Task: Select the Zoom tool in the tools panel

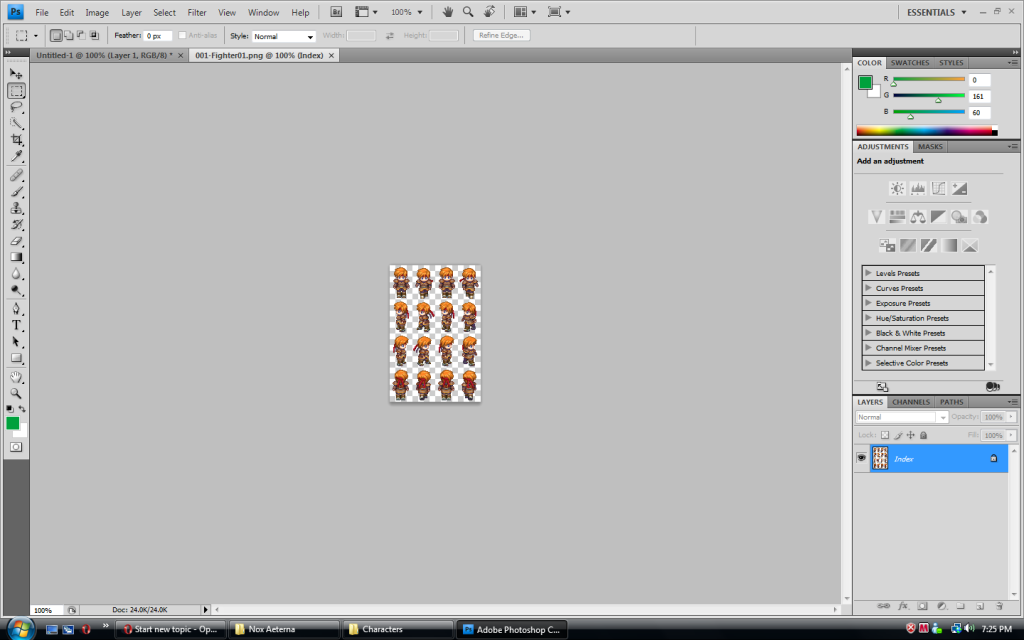Action: coord(16,393)
